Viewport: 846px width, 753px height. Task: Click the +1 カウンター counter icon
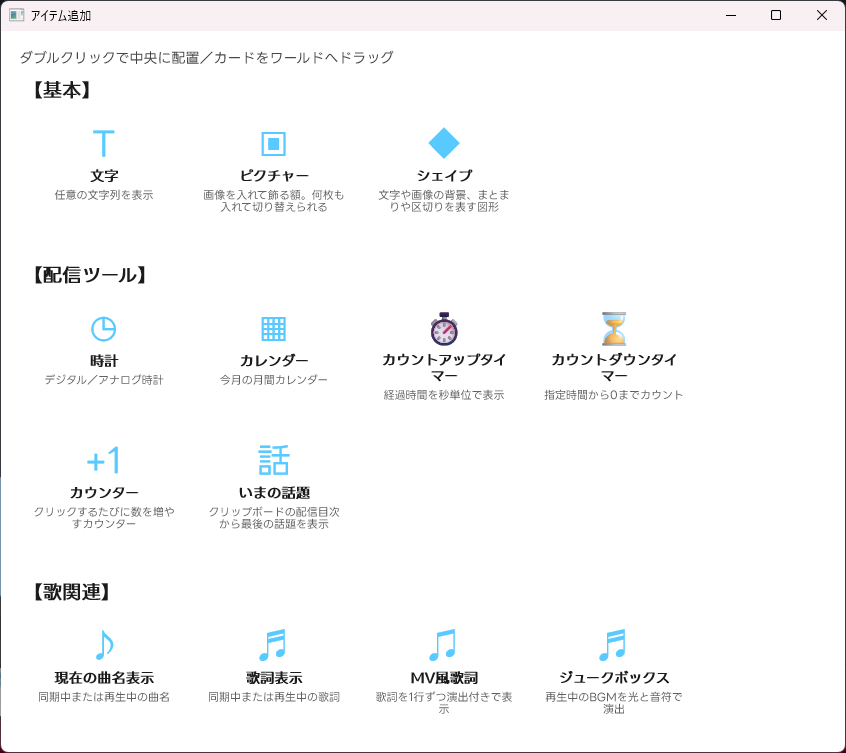pos(104,460)
